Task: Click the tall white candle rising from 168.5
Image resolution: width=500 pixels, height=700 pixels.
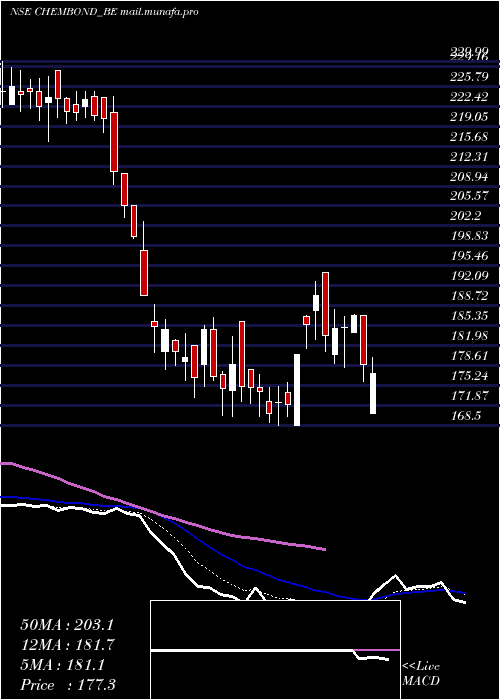Action: pyautogui.click(x=296, y=390)
